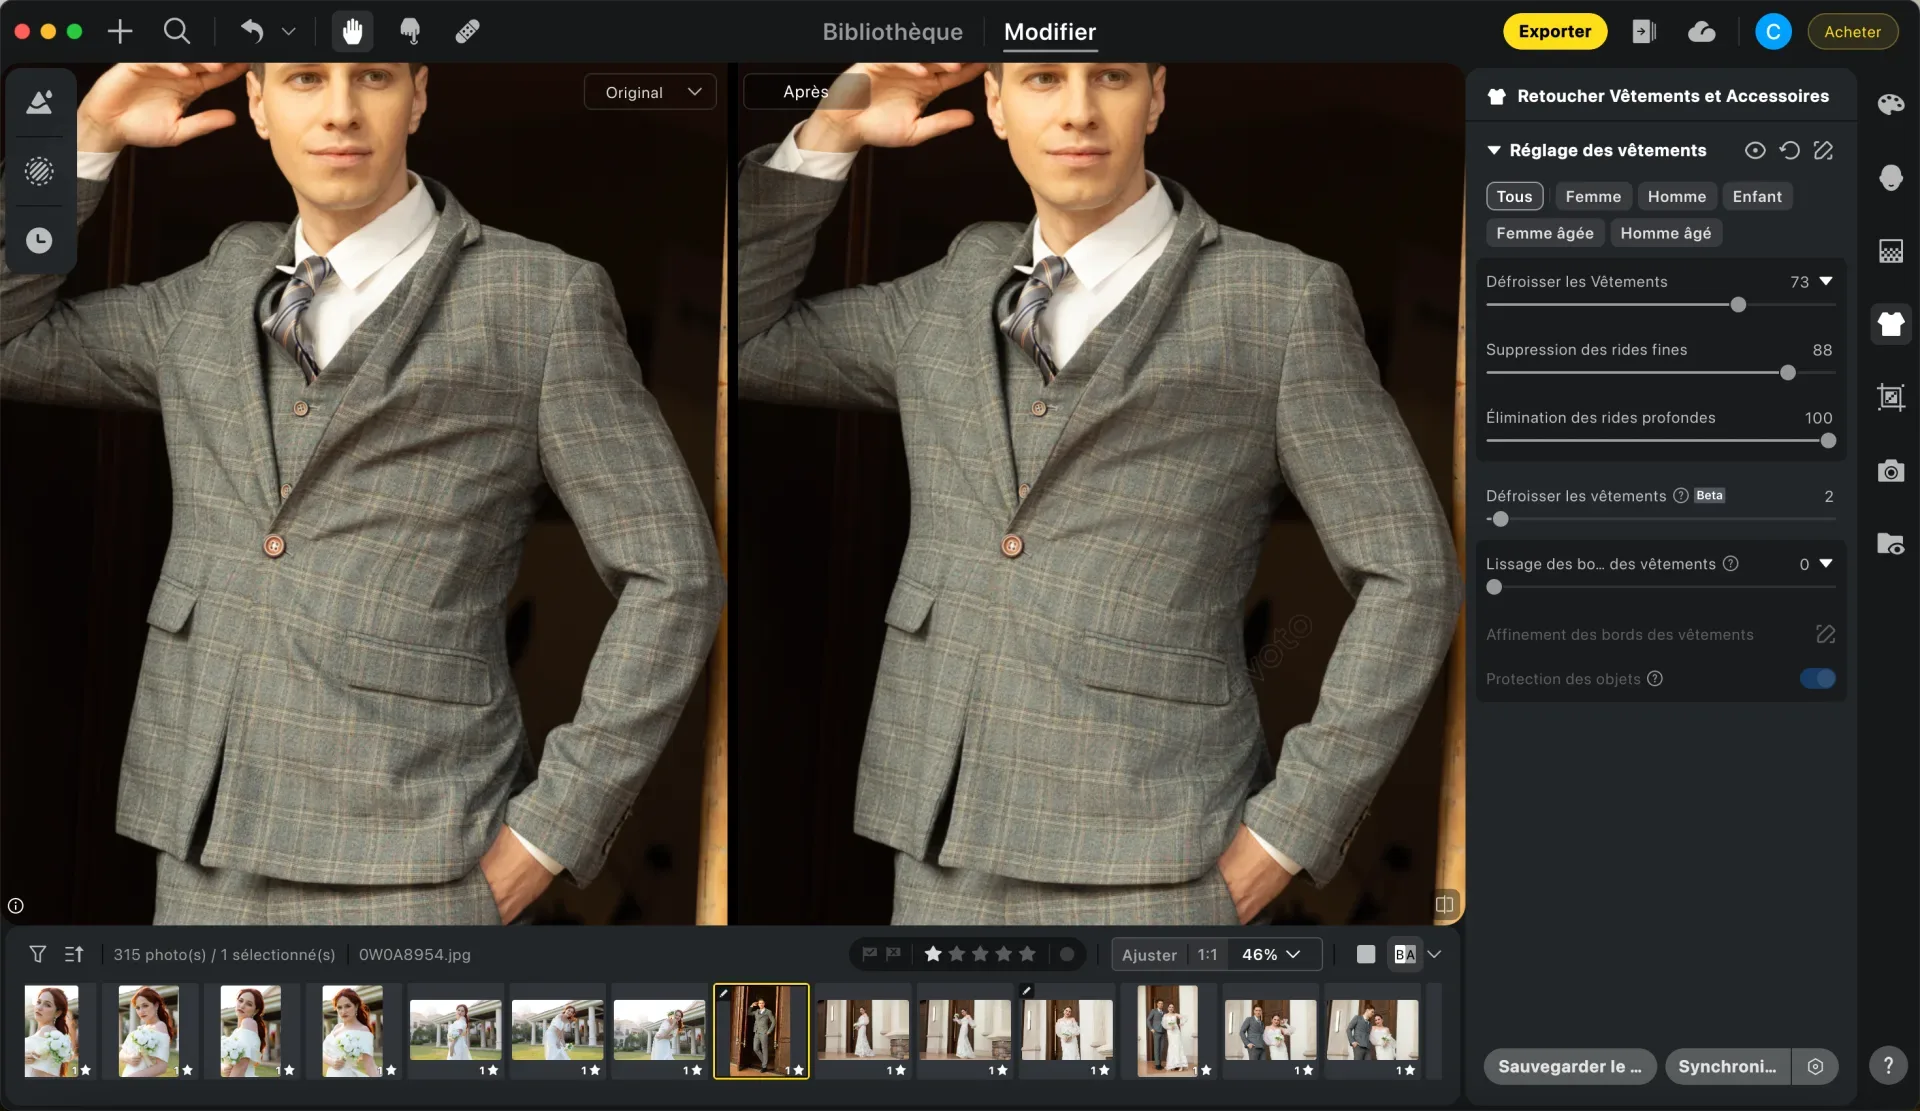Expand Défroisser les Vêtements value arrow

1826,281
